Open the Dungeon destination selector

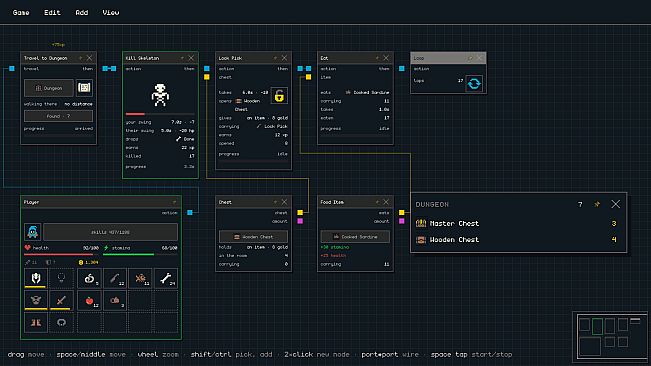coord(49,88)
